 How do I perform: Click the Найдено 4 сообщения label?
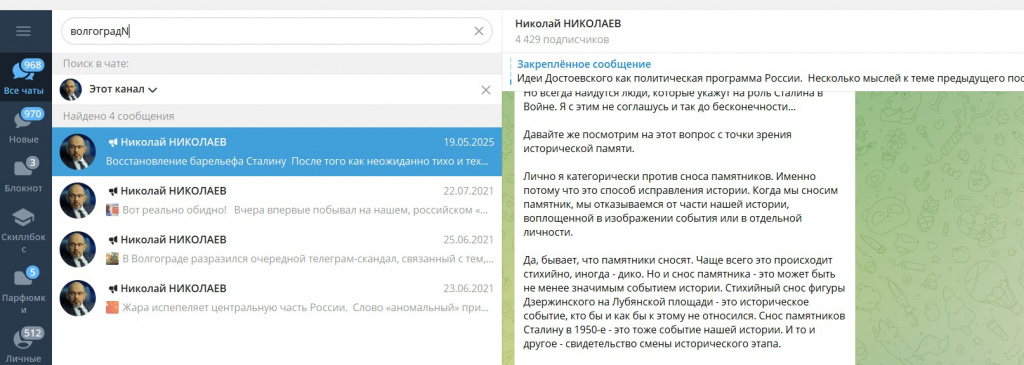click(119, 116)
